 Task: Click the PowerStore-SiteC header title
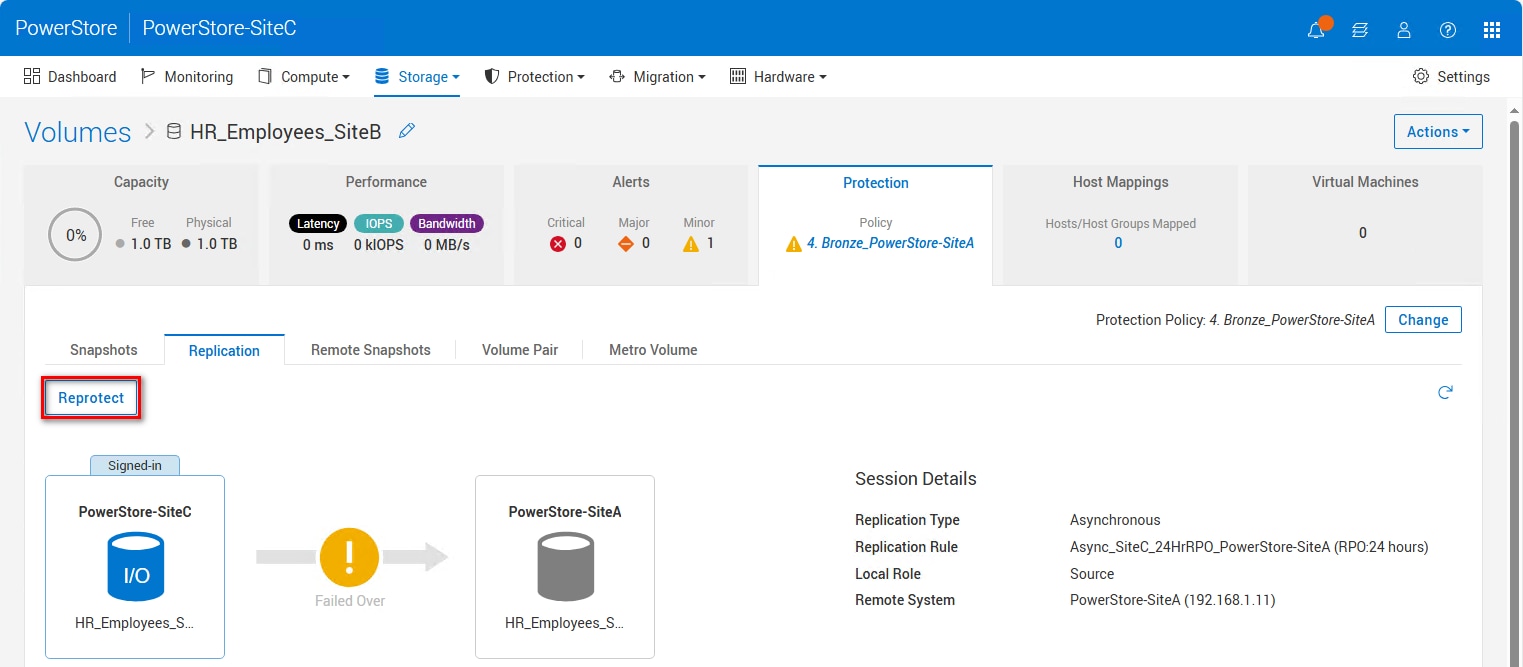[219, 28]
